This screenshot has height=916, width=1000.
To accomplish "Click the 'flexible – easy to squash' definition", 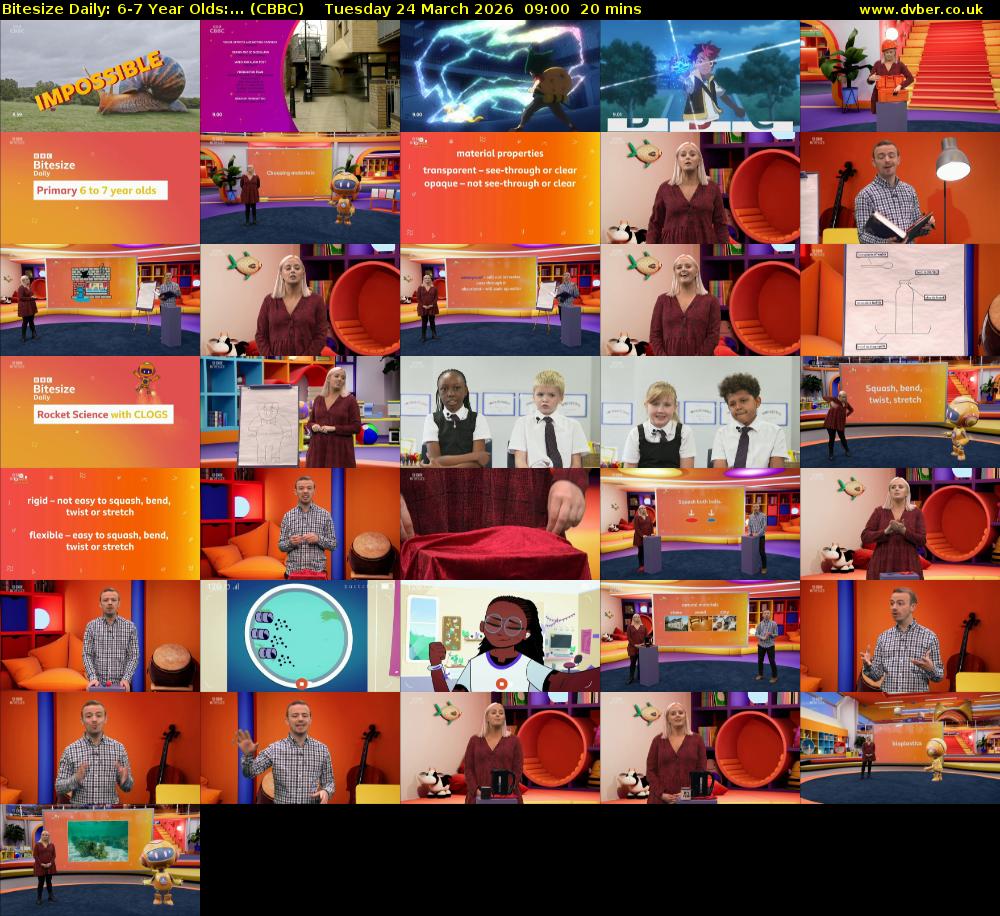I will (99, 541).
